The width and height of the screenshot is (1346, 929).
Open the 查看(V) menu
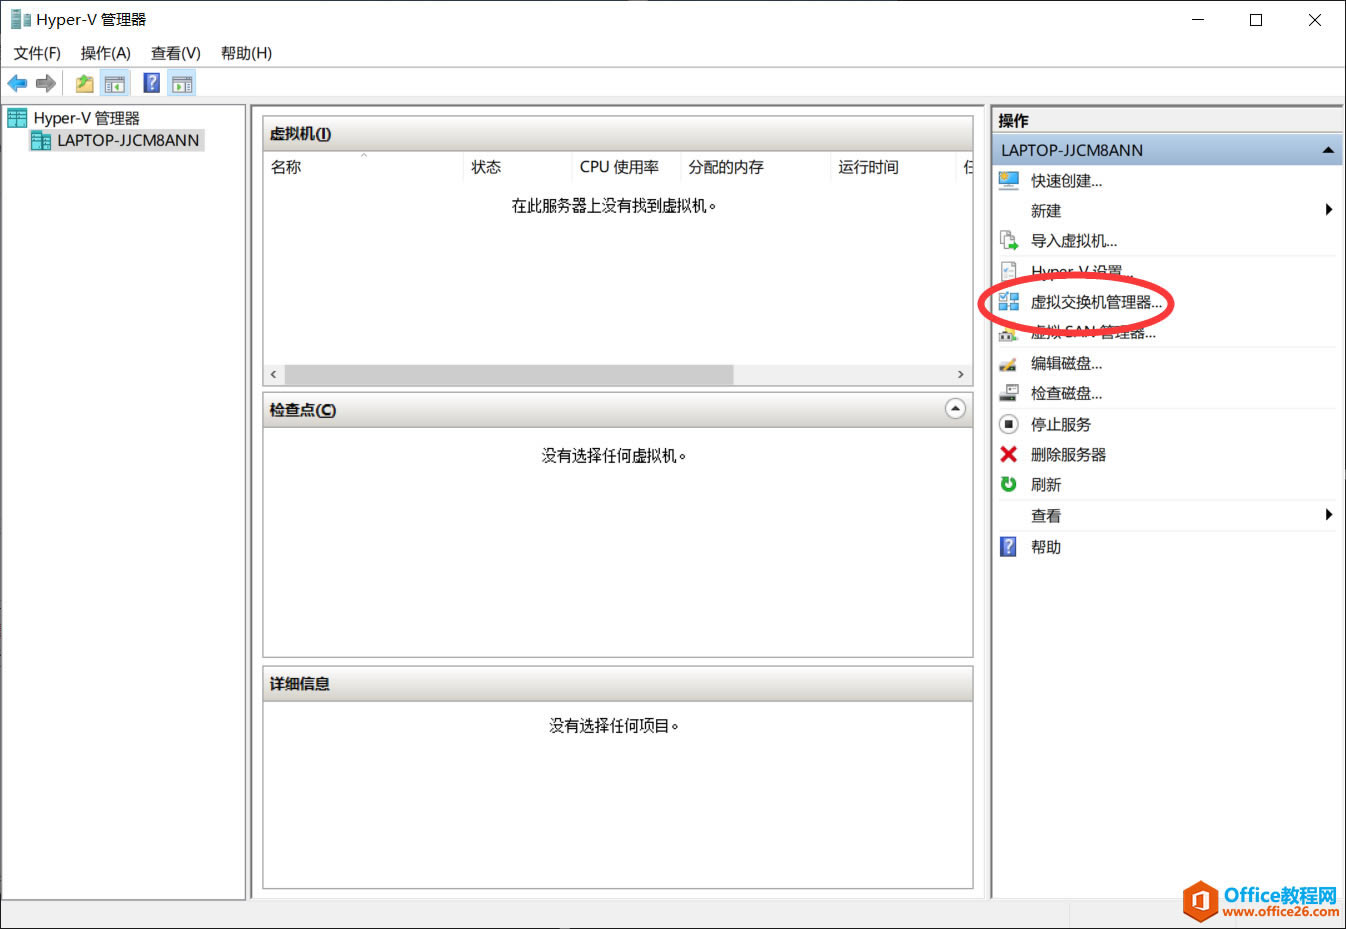(x=176, y=53)
